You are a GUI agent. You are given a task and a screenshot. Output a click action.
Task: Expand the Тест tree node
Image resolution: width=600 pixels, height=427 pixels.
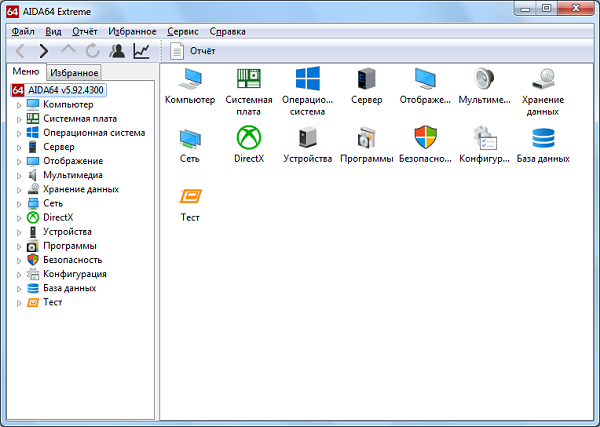pos(19,303)
